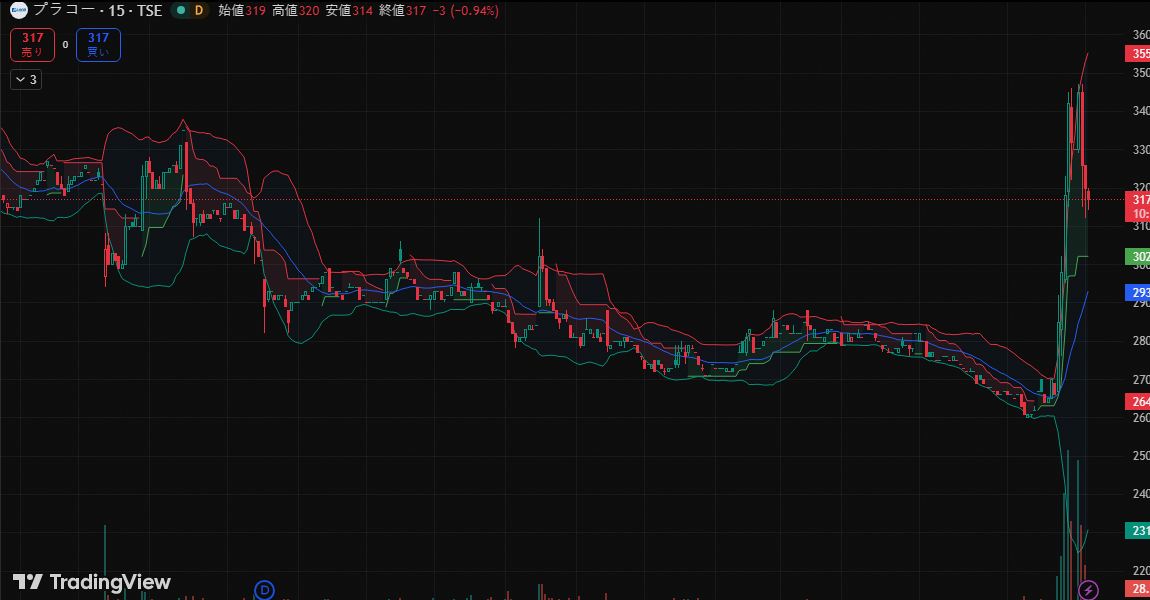The image size is (1150, 600).
Task: Click the red 355 price label on scale
Action: pos(1138,54)
